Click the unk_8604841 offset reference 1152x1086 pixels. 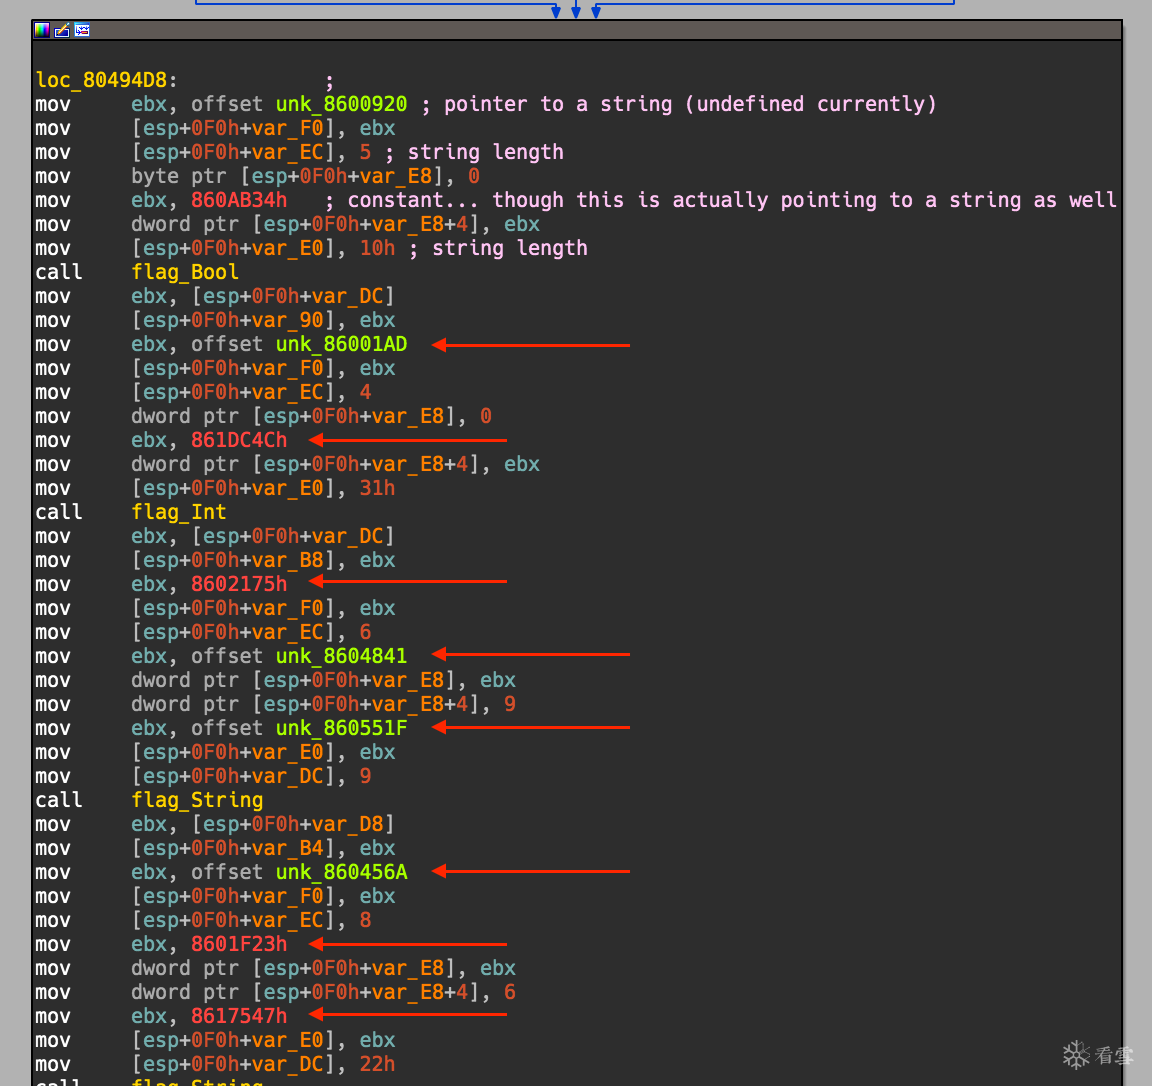[341, 656]
